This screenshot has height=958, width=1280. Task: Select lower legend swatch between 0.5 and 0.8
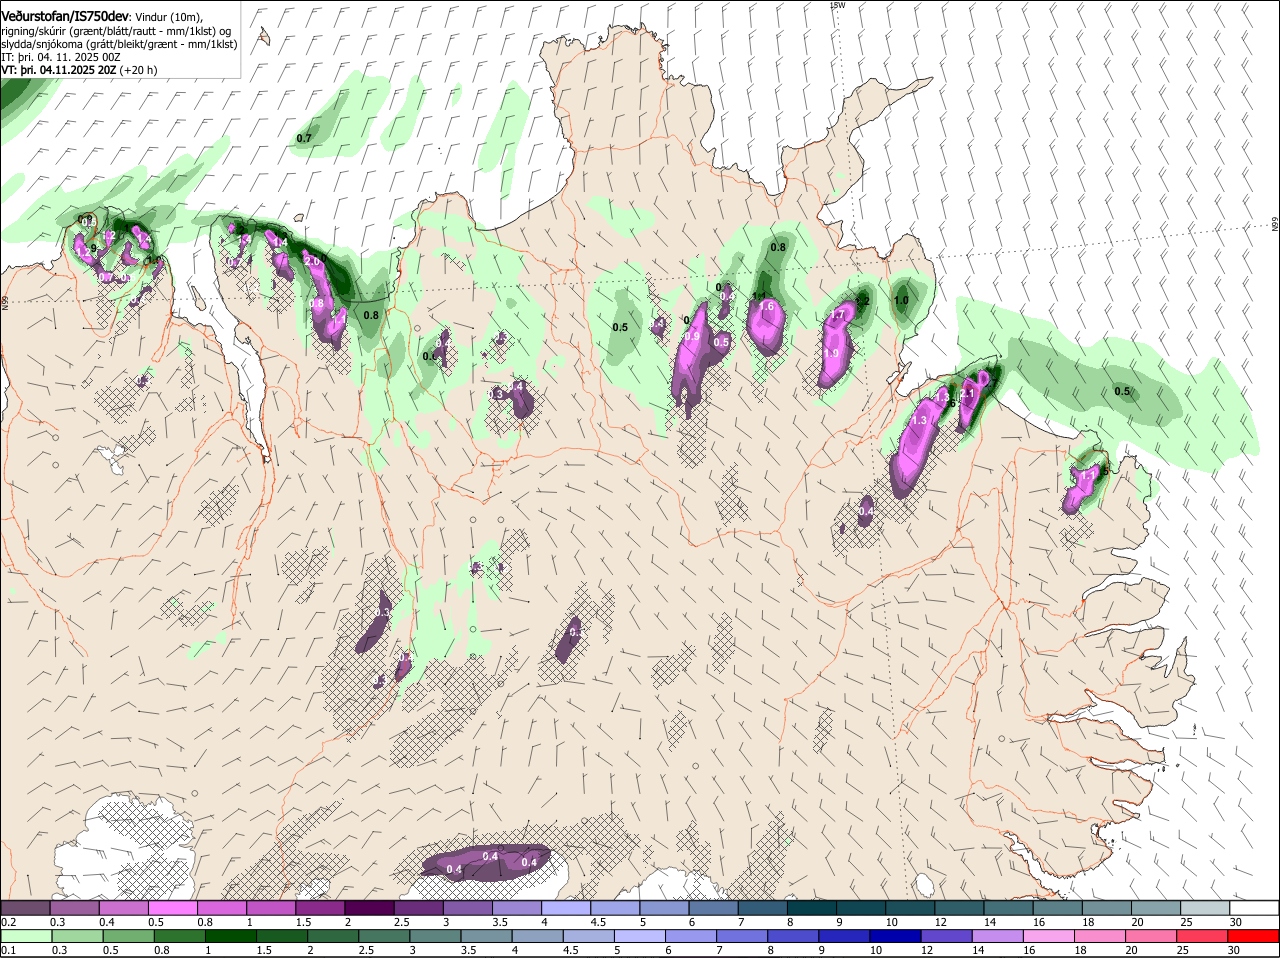pyautogui.click(x=127, y=936)
